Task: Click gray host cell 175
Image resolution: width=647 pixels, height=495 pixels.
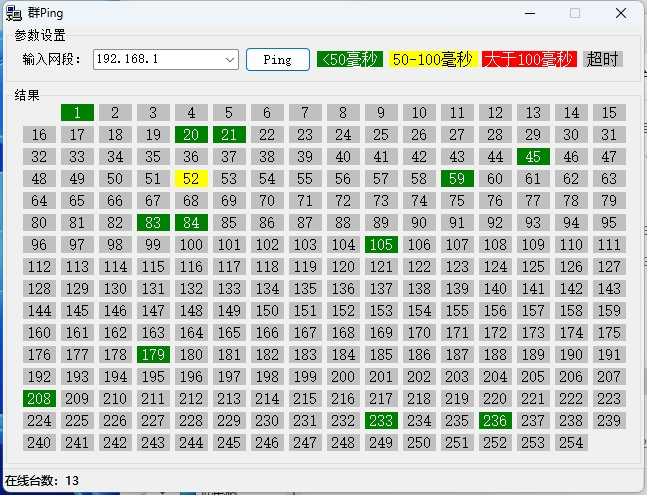Action: 609,332
